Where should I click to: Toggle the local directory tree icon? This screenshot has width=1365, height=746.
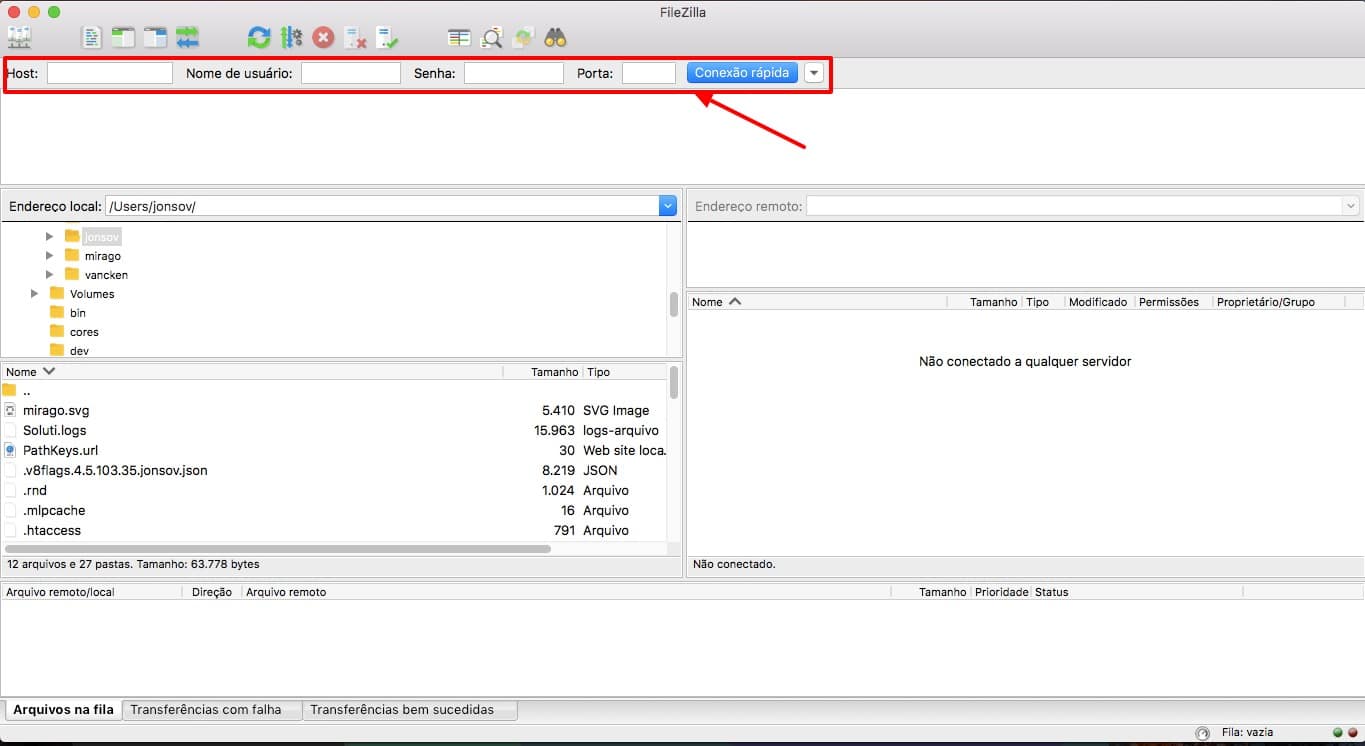123,38
